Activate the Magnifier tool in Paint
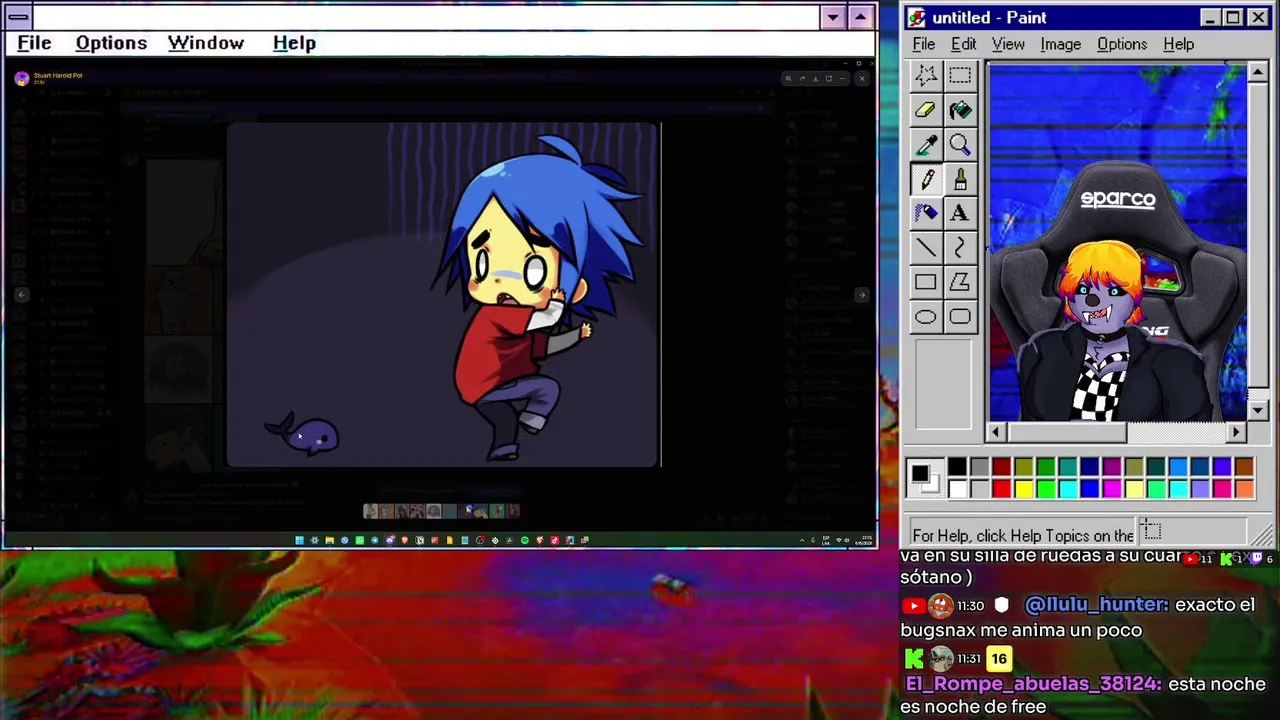This screenshot has width=1280, height=720. click(x=960, y=145)
